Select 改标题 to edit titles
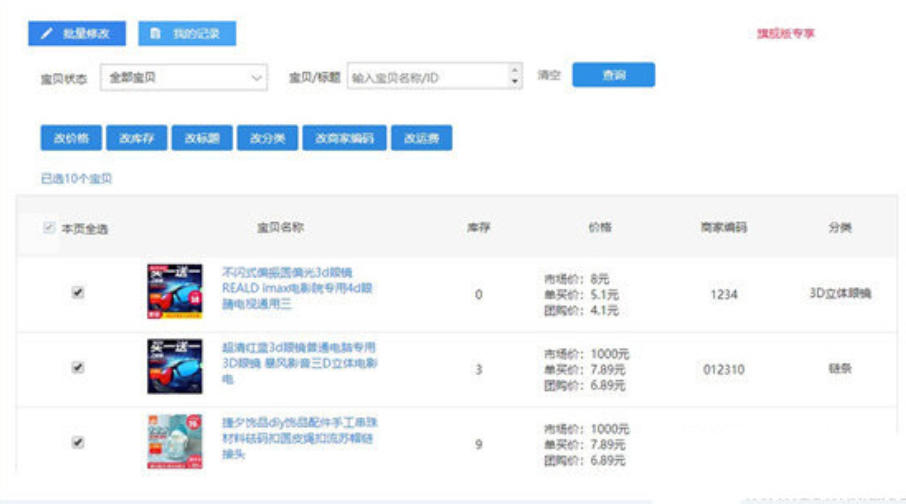The height and width of the screenshot is (504, 906). 201,139
